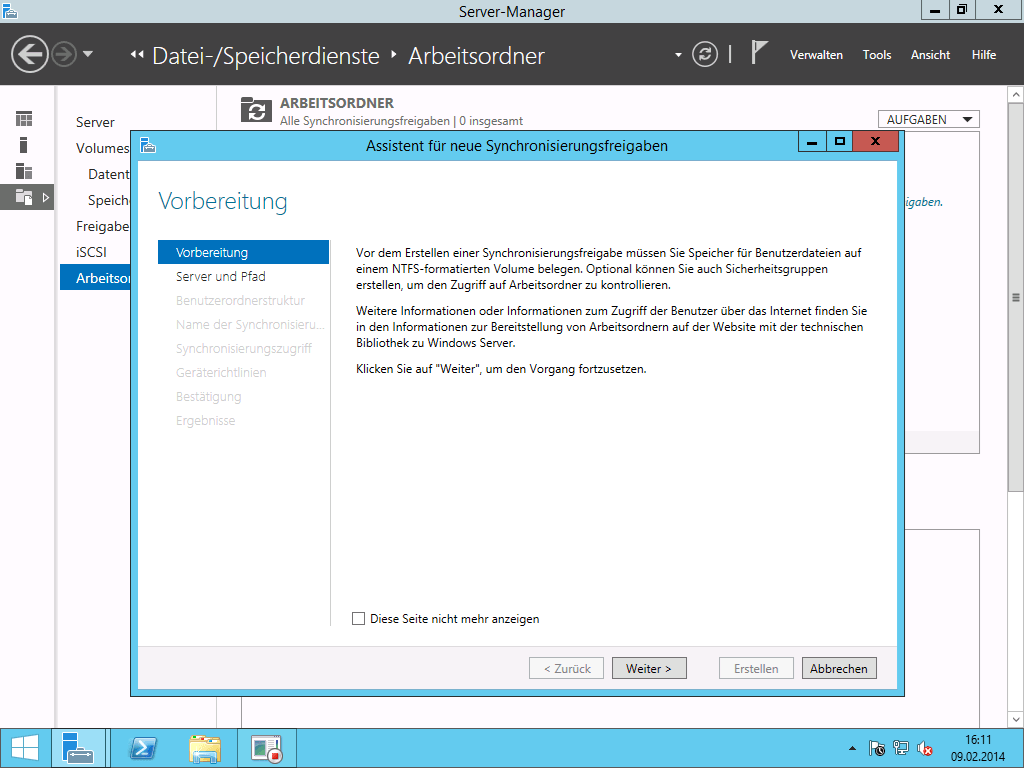This screenshot has height=768, width=1024.
Task: Maximize the sync share wizard window
Action: 839,141
